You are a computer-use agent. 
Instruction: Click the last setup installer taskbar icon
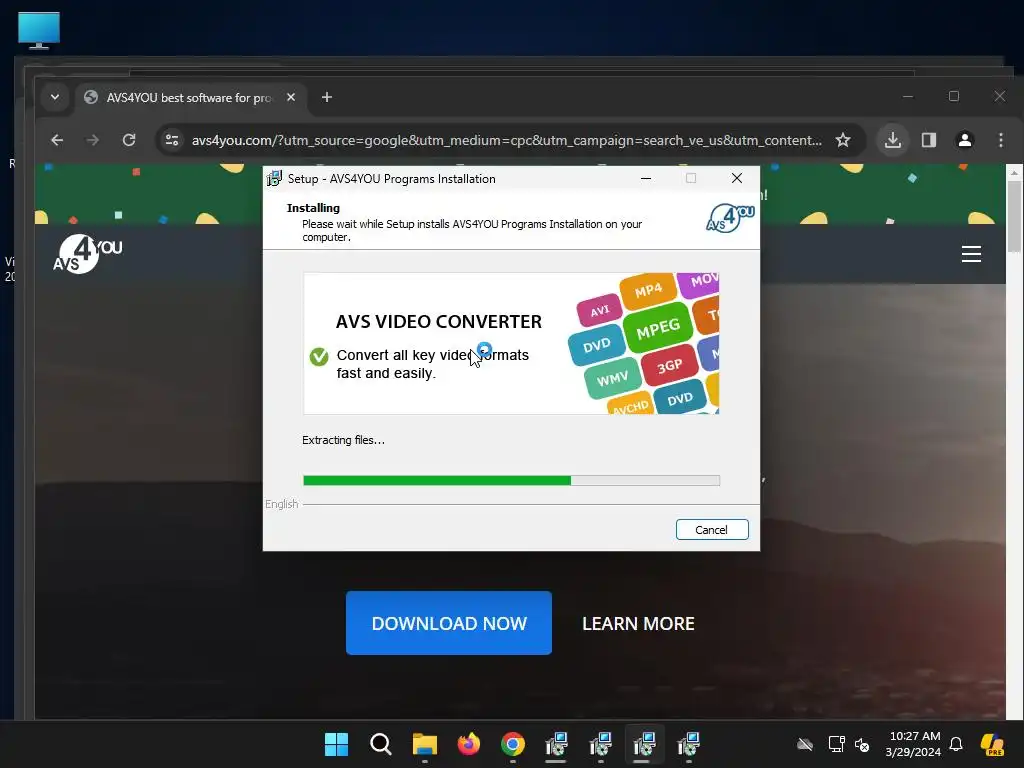coord(688,744)
